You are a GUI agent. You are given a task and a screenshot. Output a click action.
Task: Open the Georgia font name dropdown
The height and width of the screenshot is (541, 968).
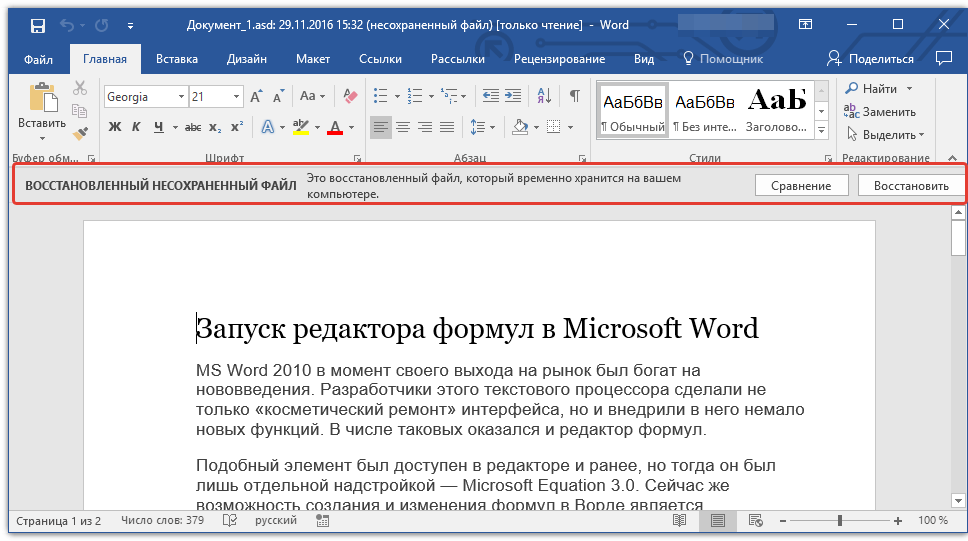tap(181, 97)
